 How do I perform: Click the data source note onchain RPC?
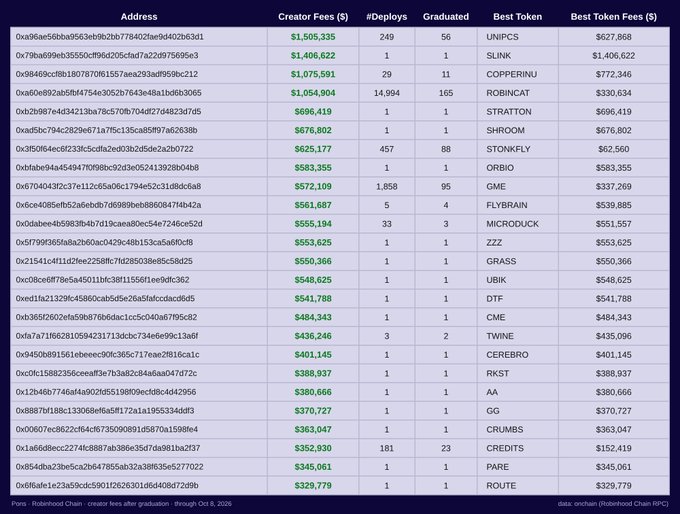[613, 503]
